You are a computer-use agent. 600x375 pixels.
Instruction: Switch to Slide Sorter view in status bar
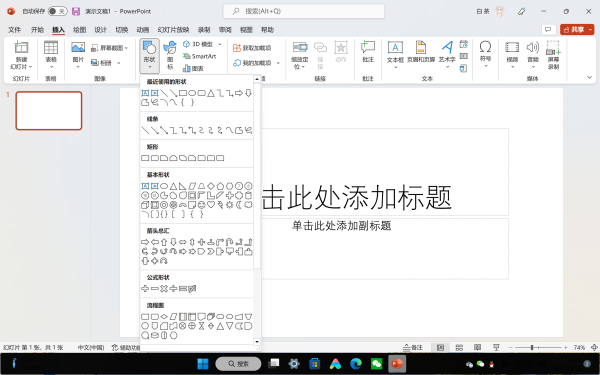click(x=459, y=347)
